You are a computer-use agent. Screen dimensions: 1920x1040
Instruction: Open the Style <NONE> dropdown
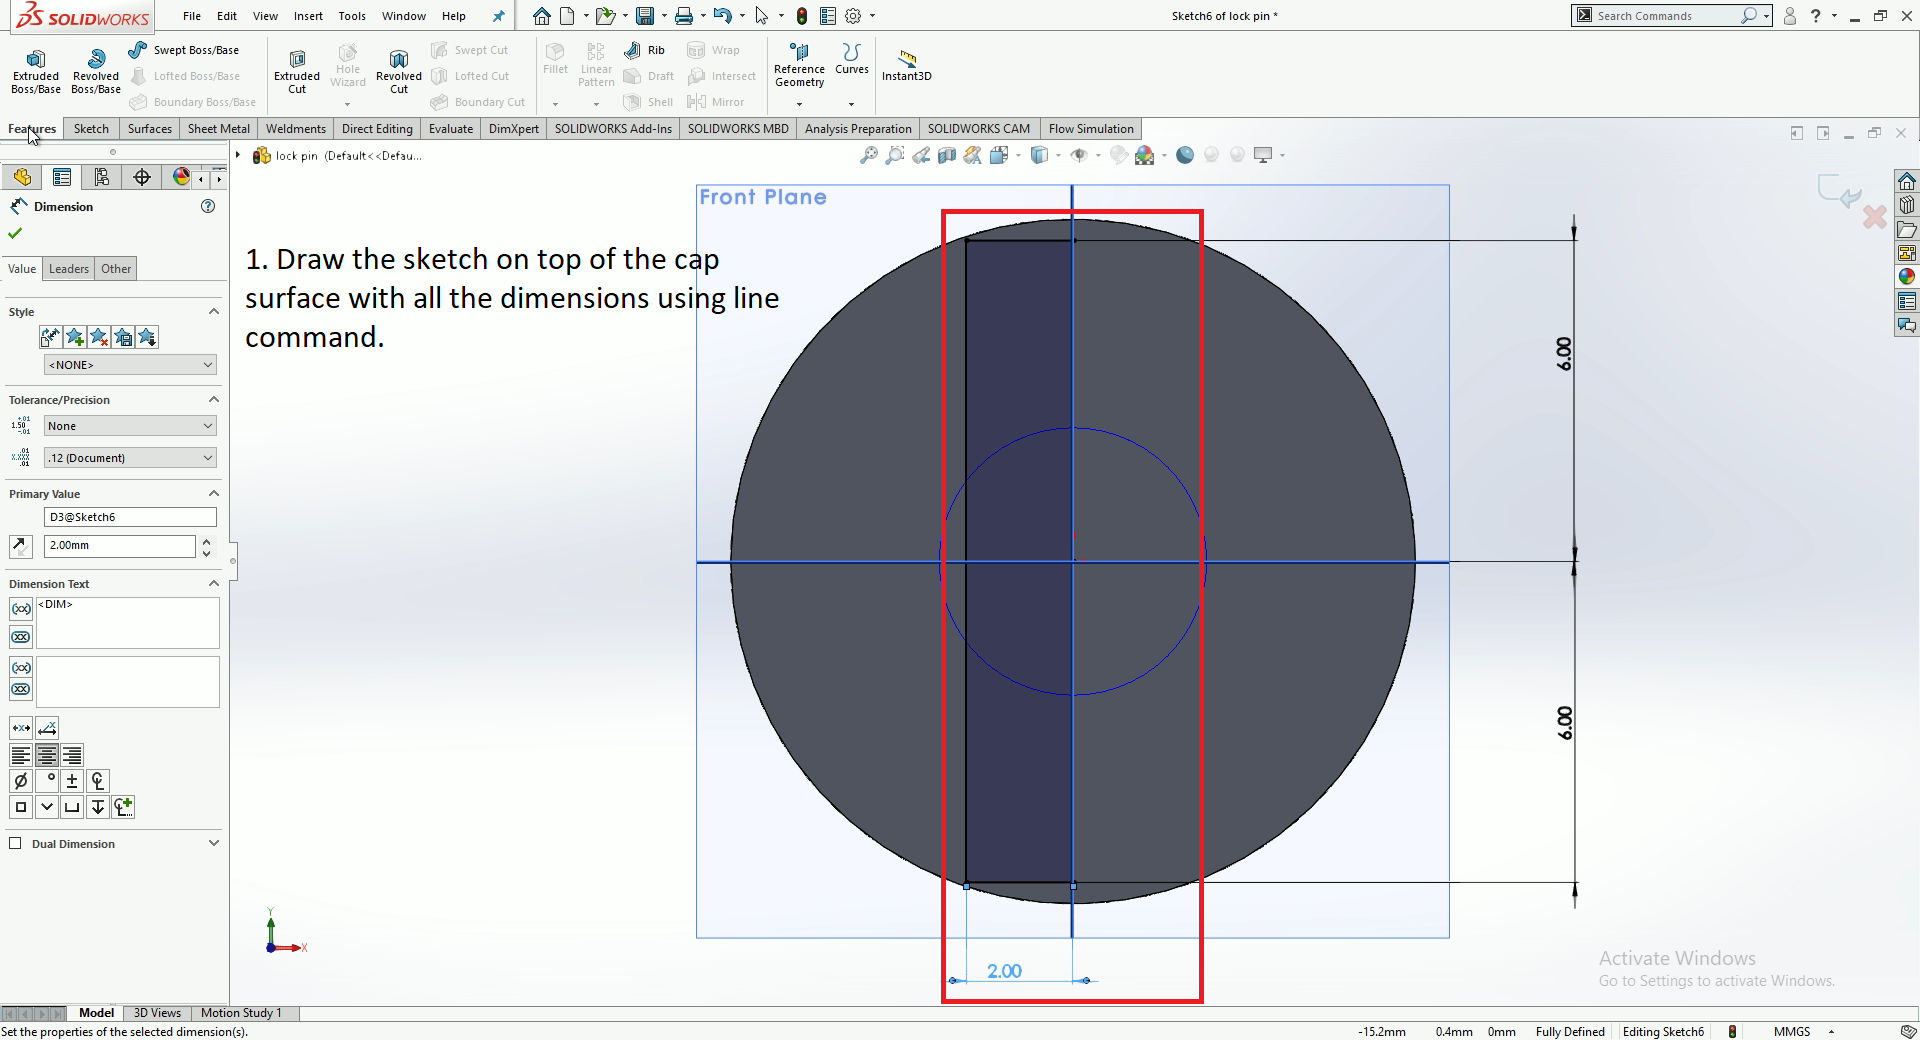click(130, 365)
